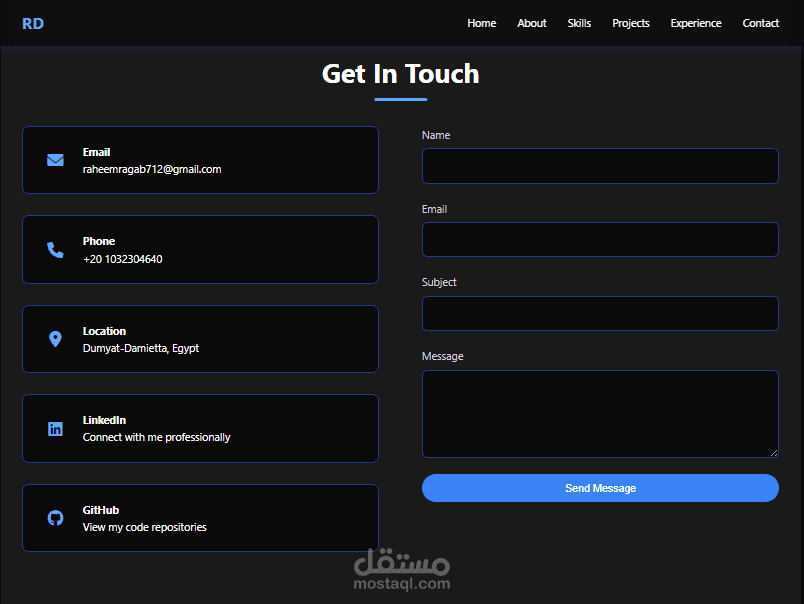
Task: Click inside the Message textarea
Action: [x=600, y=414]
